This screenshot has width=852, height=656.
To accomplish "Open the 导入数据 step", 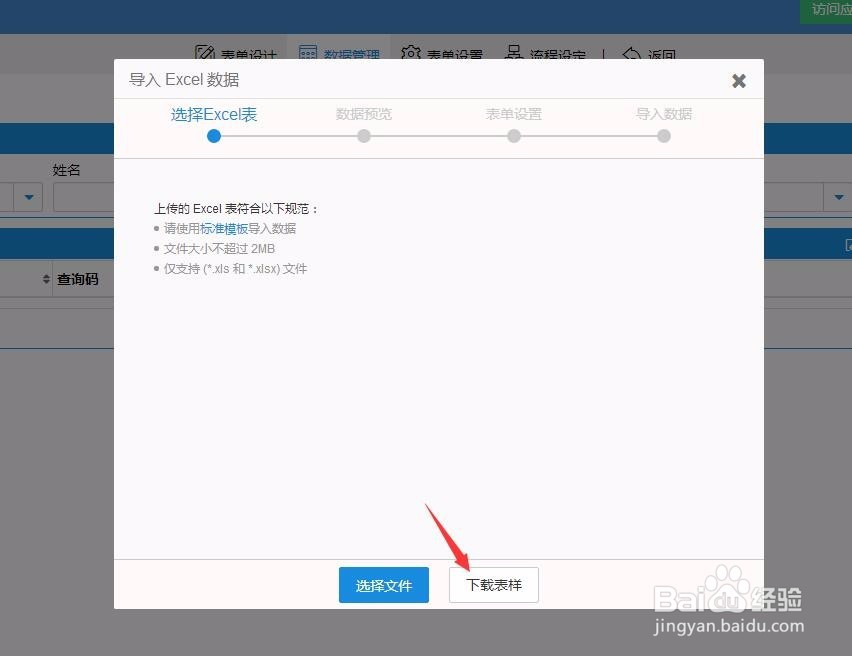I will point(663,114).
